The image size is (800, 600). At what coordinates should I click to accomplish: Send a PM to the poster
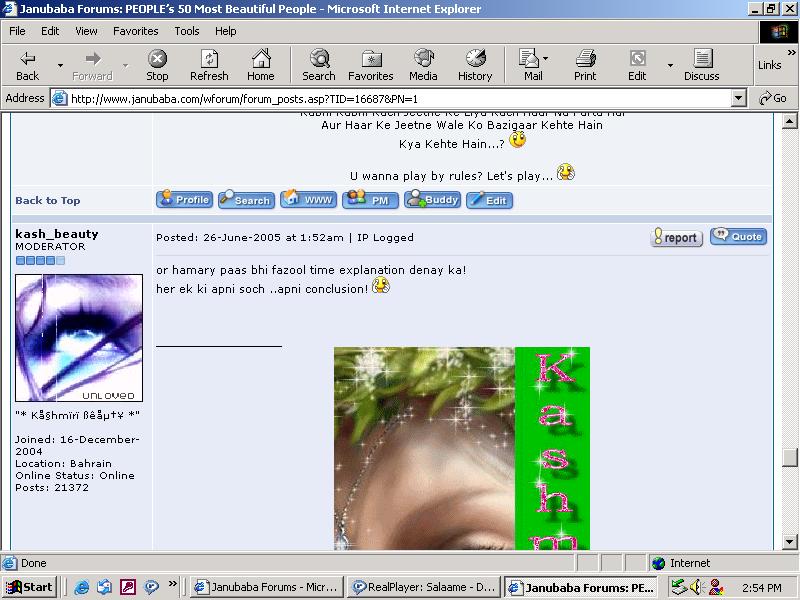click(370, 199)
